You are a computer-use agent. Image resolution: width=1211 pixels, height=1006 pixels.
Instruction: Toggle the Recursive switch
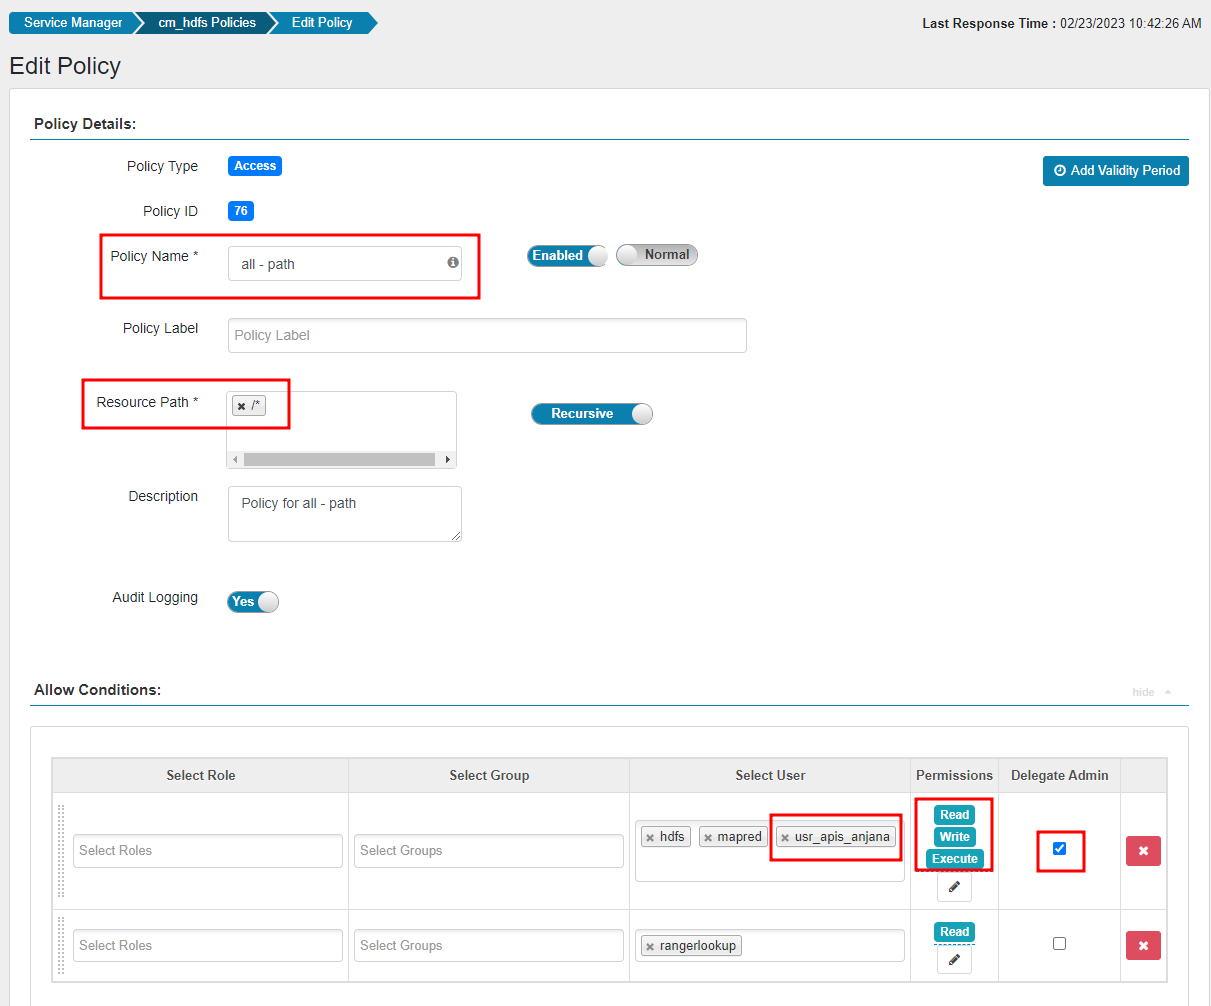click(591, 414)
